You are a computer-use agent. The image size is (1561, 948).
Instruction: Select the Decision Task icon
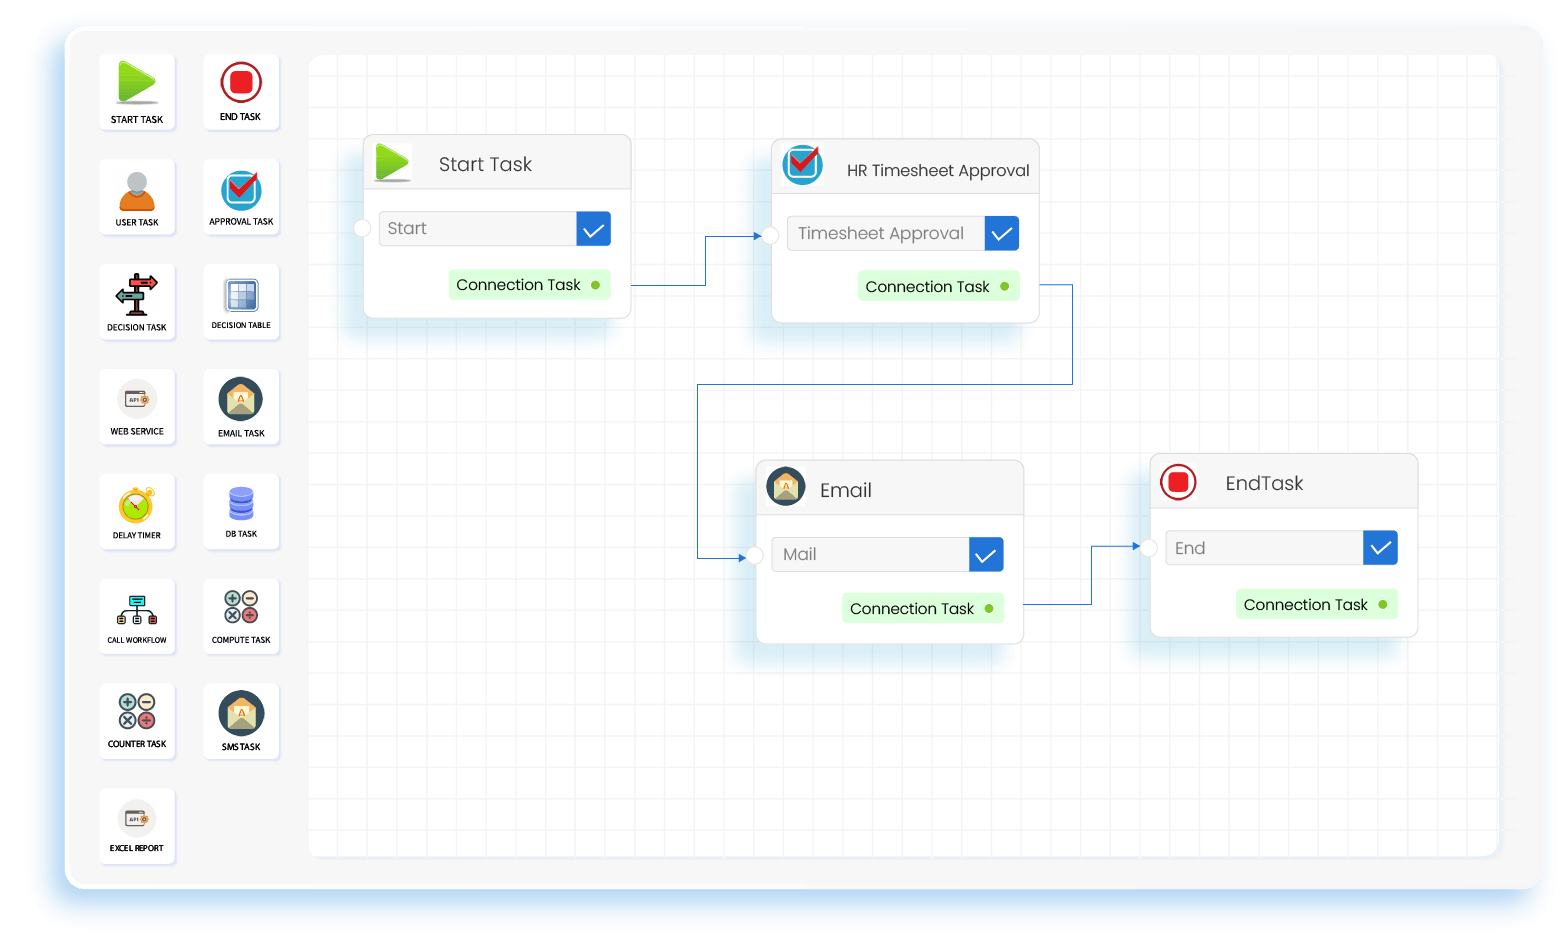pos(137,302)
